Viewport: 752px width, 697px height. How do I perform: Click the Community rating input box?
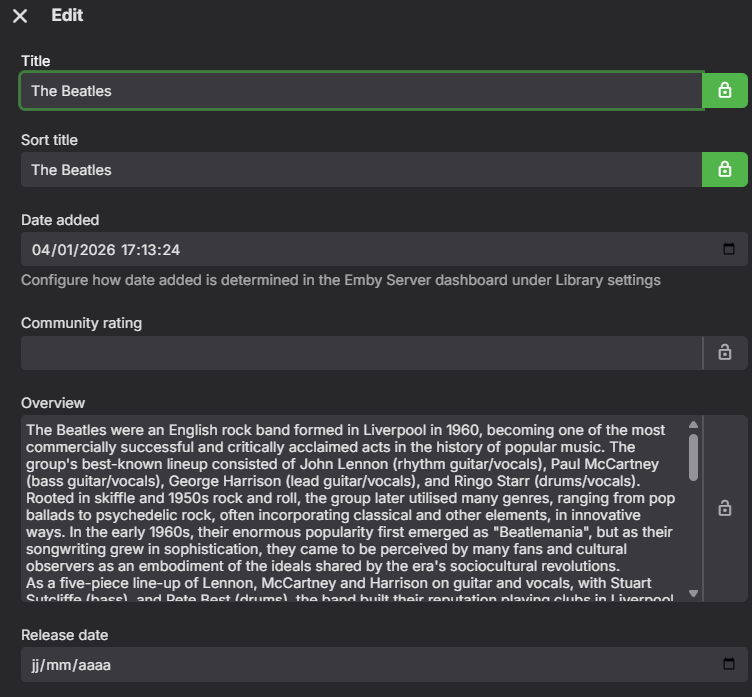360,353
